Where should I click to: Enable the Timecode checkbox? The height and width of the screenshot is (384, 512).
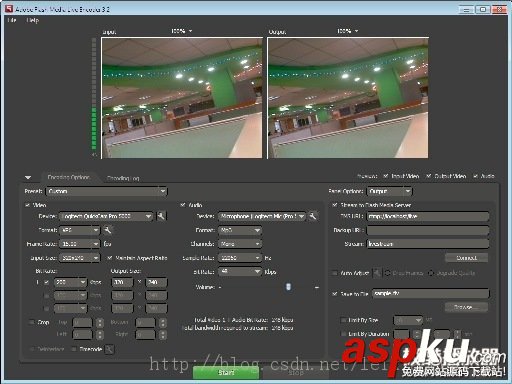pyautogui.click(x=74, y=349)
